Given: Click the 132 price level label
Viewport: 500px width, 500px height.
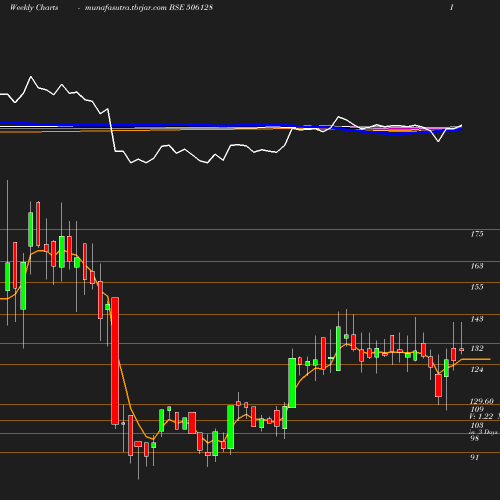Looking at the screenshot, I should coord(477,348).
